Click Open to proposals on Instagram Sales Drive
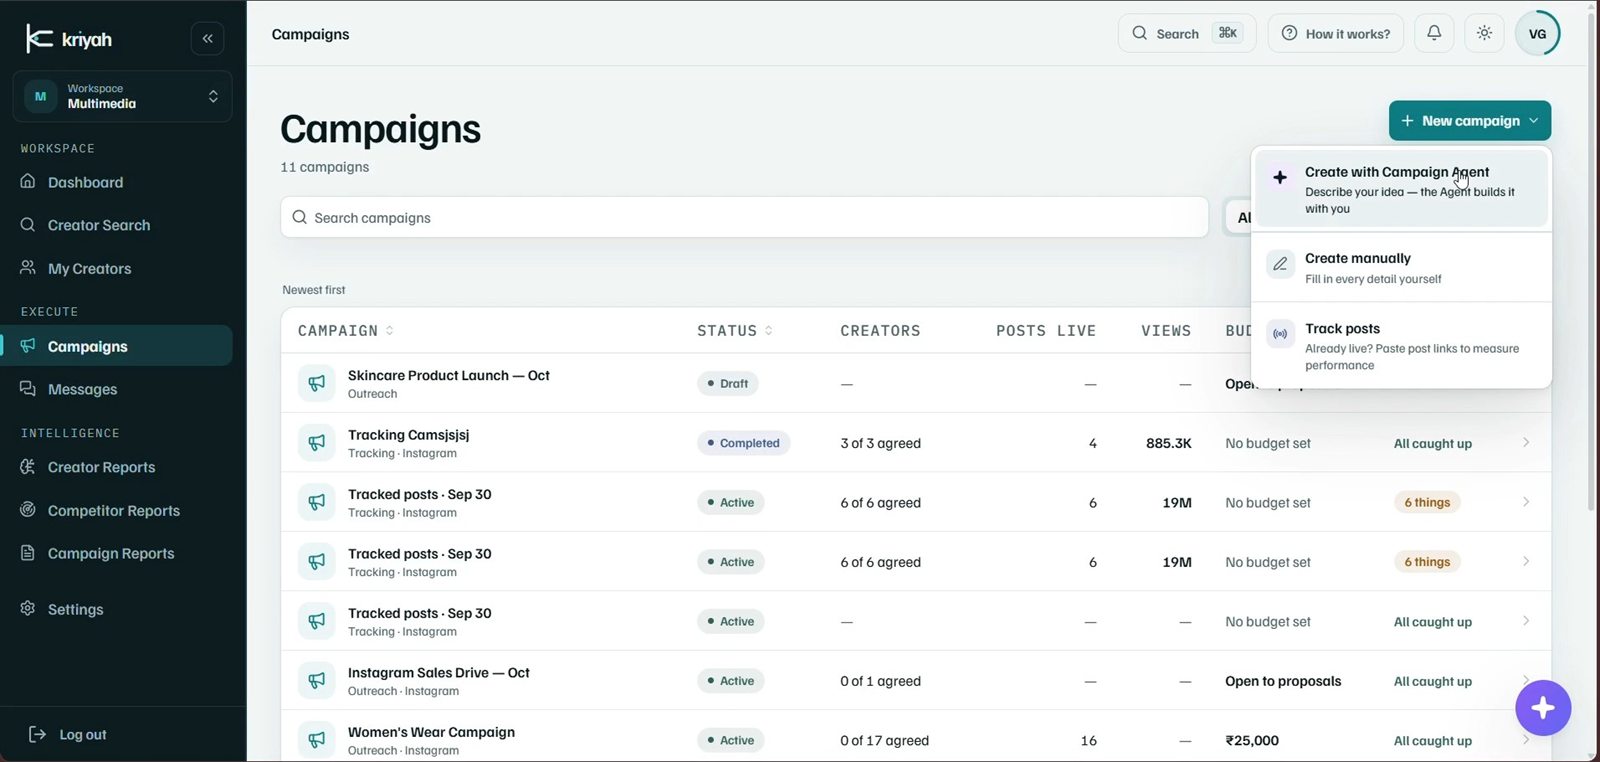The height and width of the screenshot is (762, 1600). 1283,681
